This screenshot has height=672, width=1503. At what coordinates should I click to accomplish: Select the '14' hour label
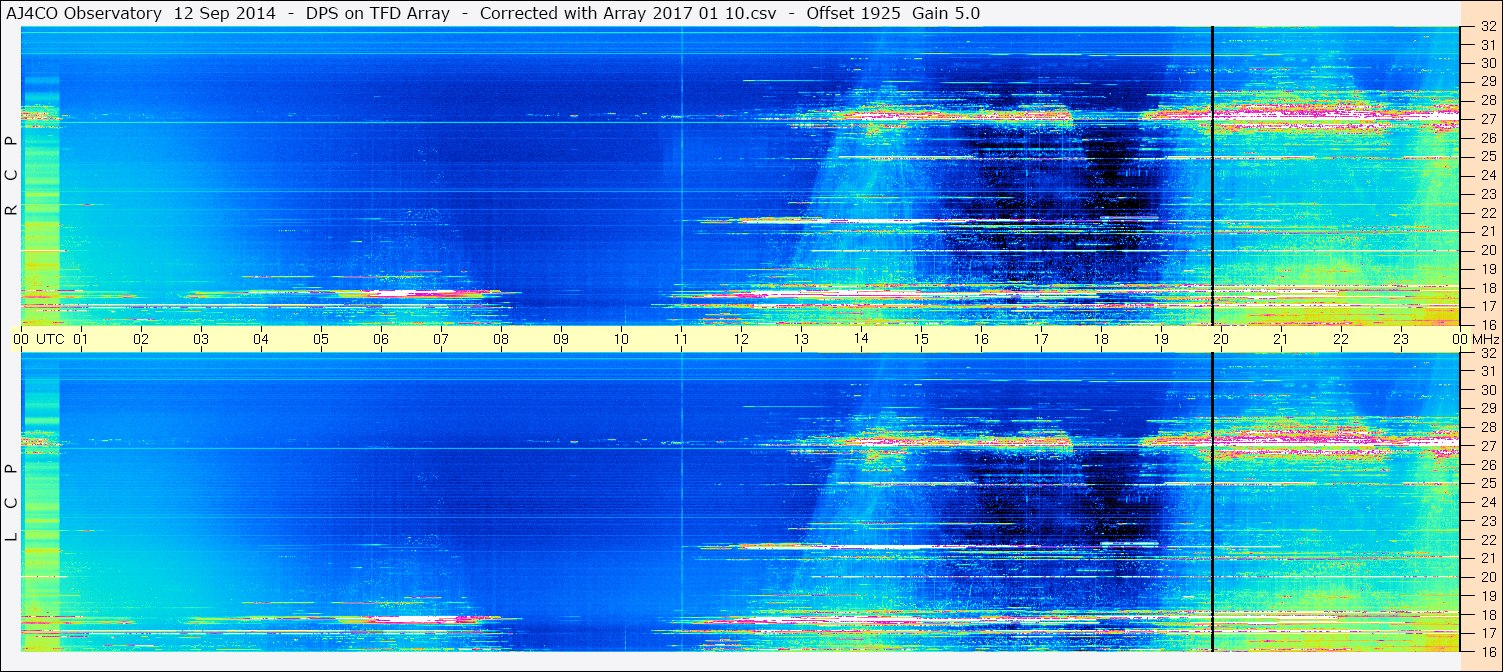point(861,339)
